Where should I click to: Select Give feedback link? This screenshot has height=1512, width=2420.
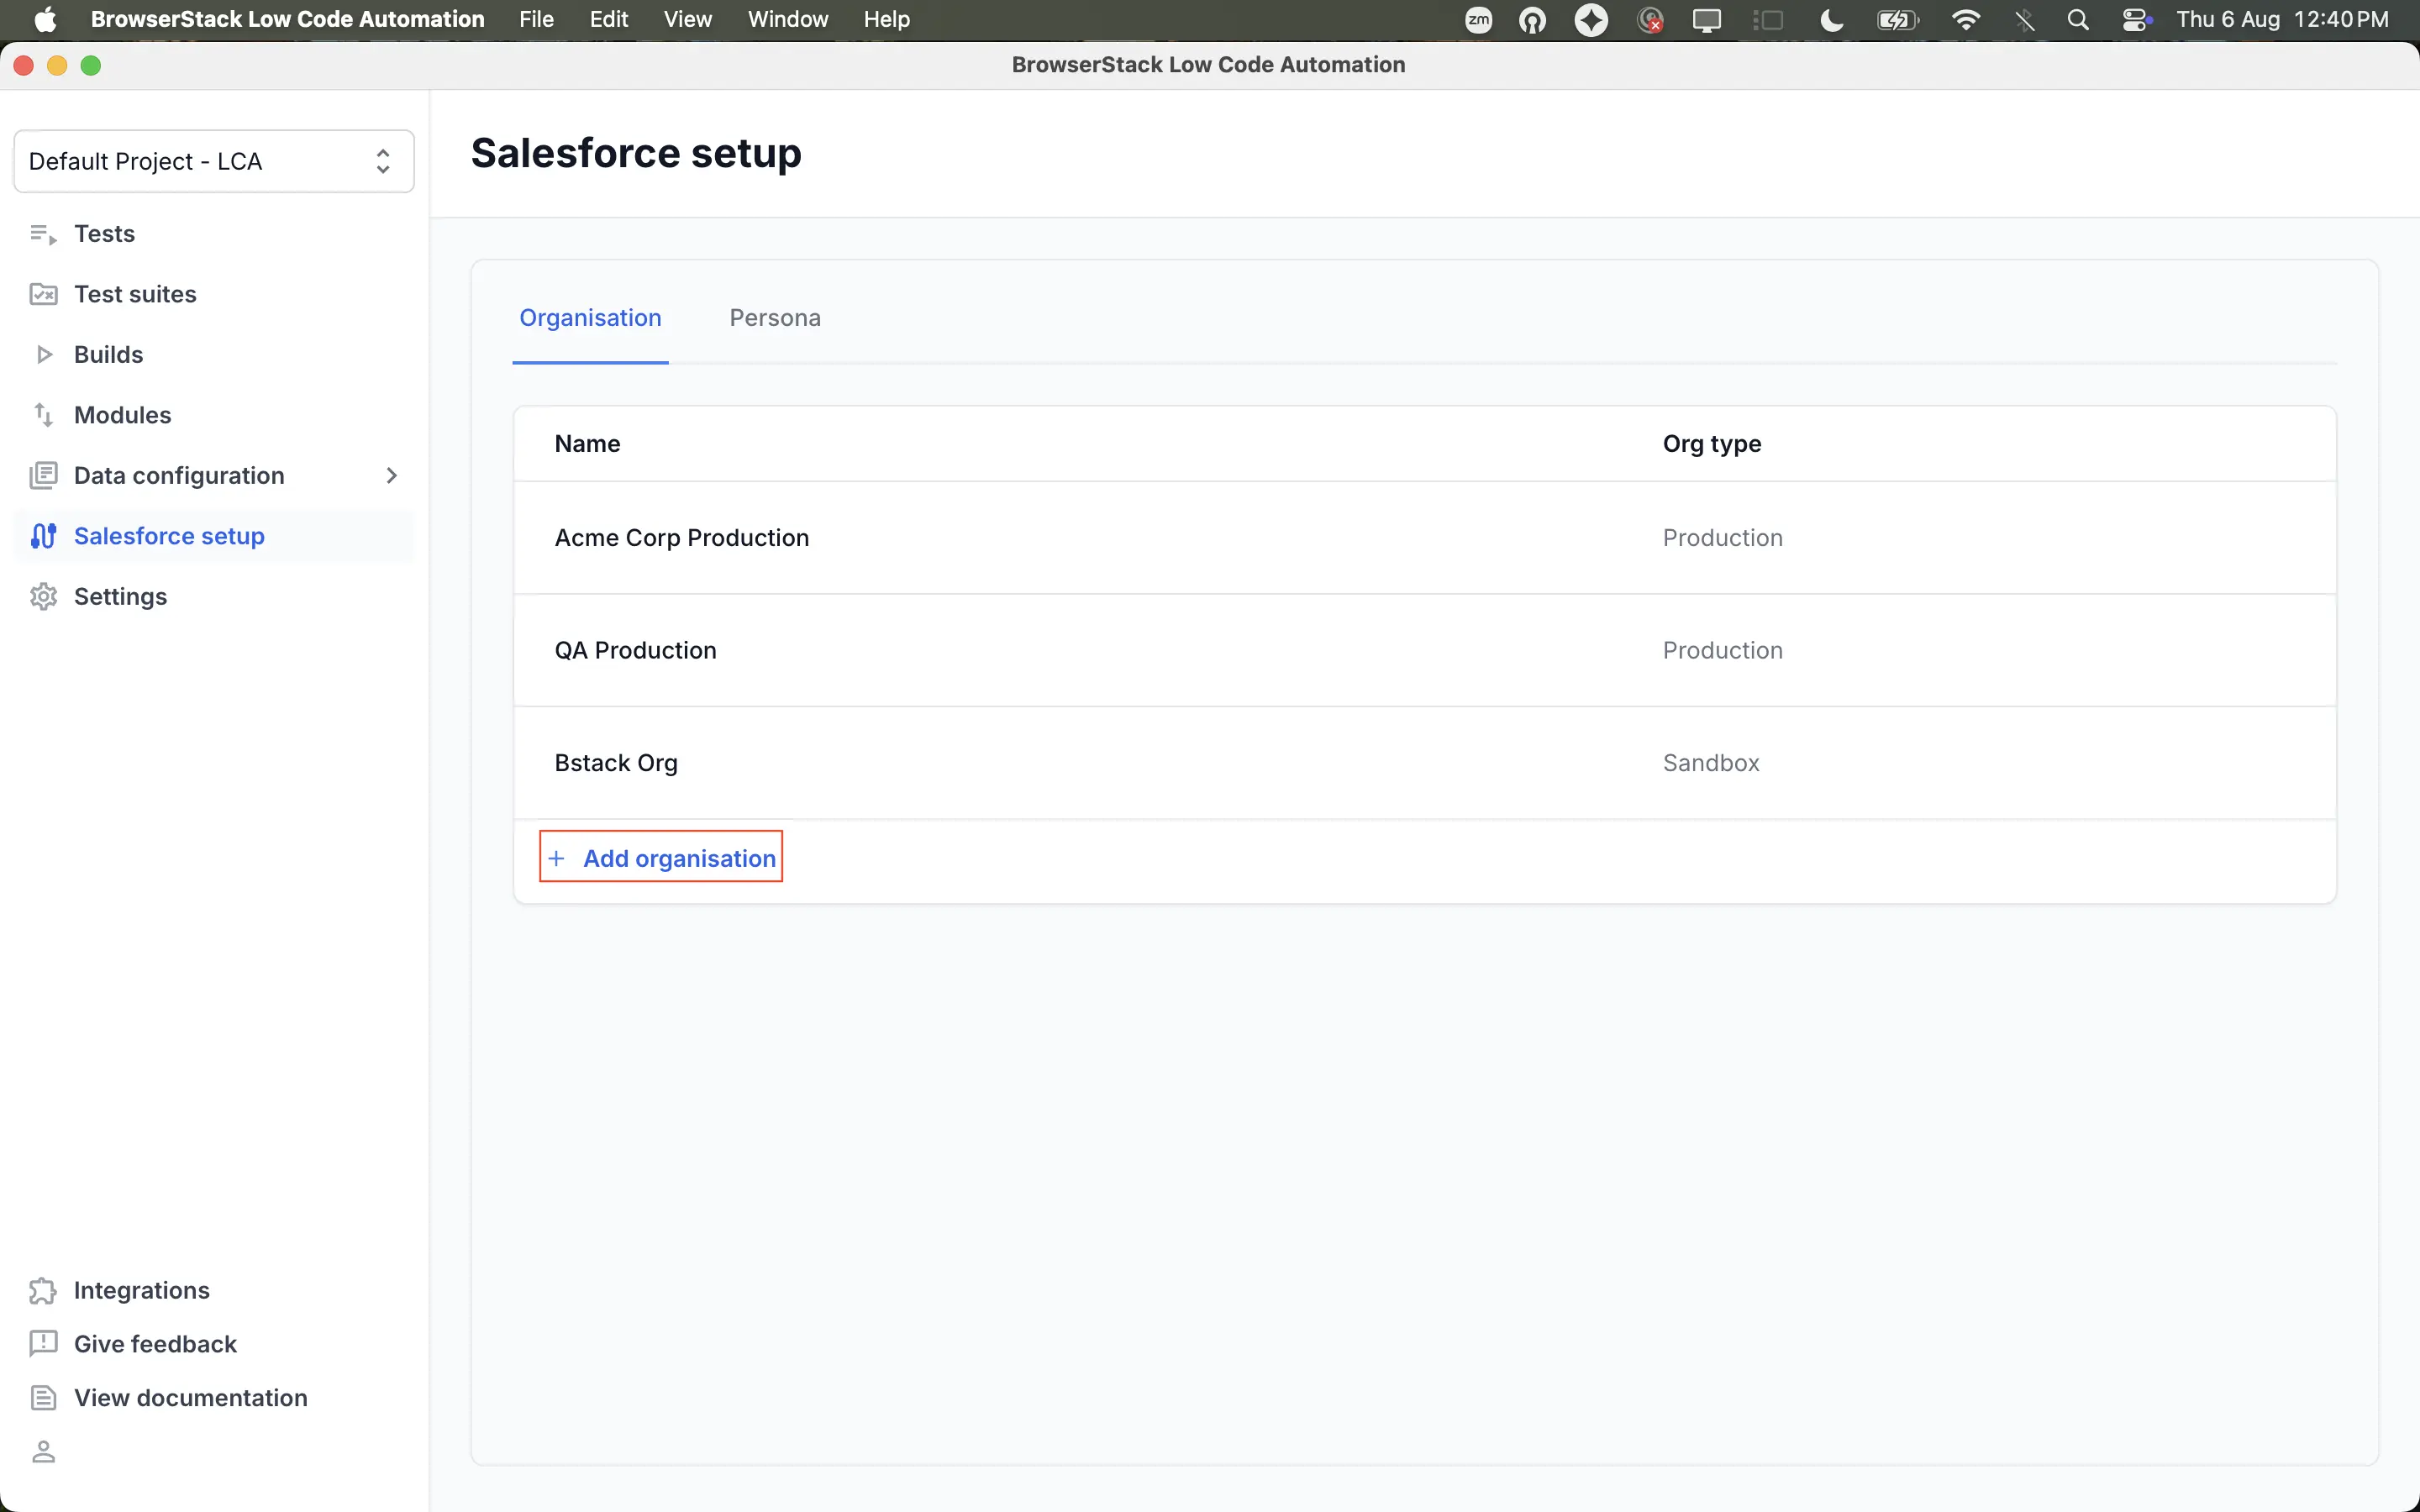[155, 1344]
